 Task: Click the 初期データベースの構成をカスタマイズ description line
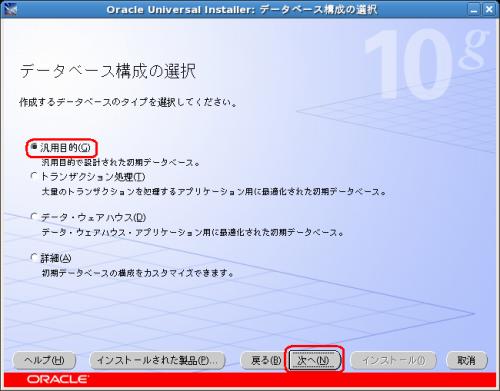[x=138, y=273]
